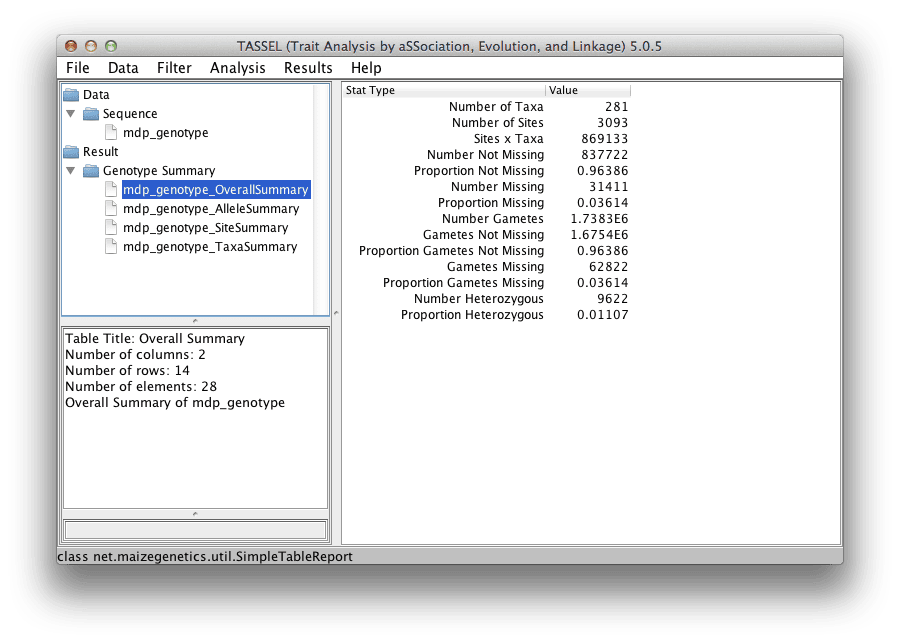Image resolution: width=900 pixels, height=643 pixels.
Task: Collapse the Sequence folder triangle
Action: [x=71, y=114]
